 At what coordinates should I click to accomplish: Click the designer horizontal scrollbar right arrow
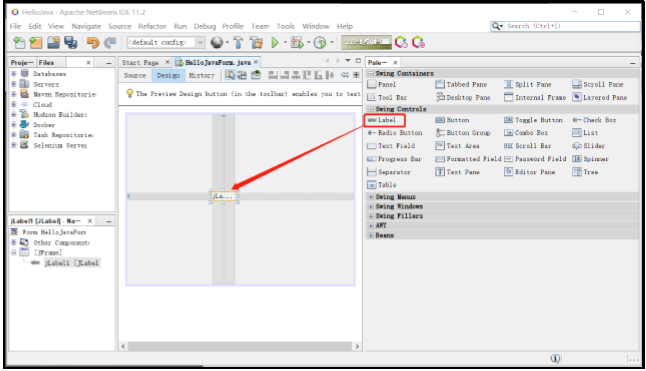coord(357,346)
